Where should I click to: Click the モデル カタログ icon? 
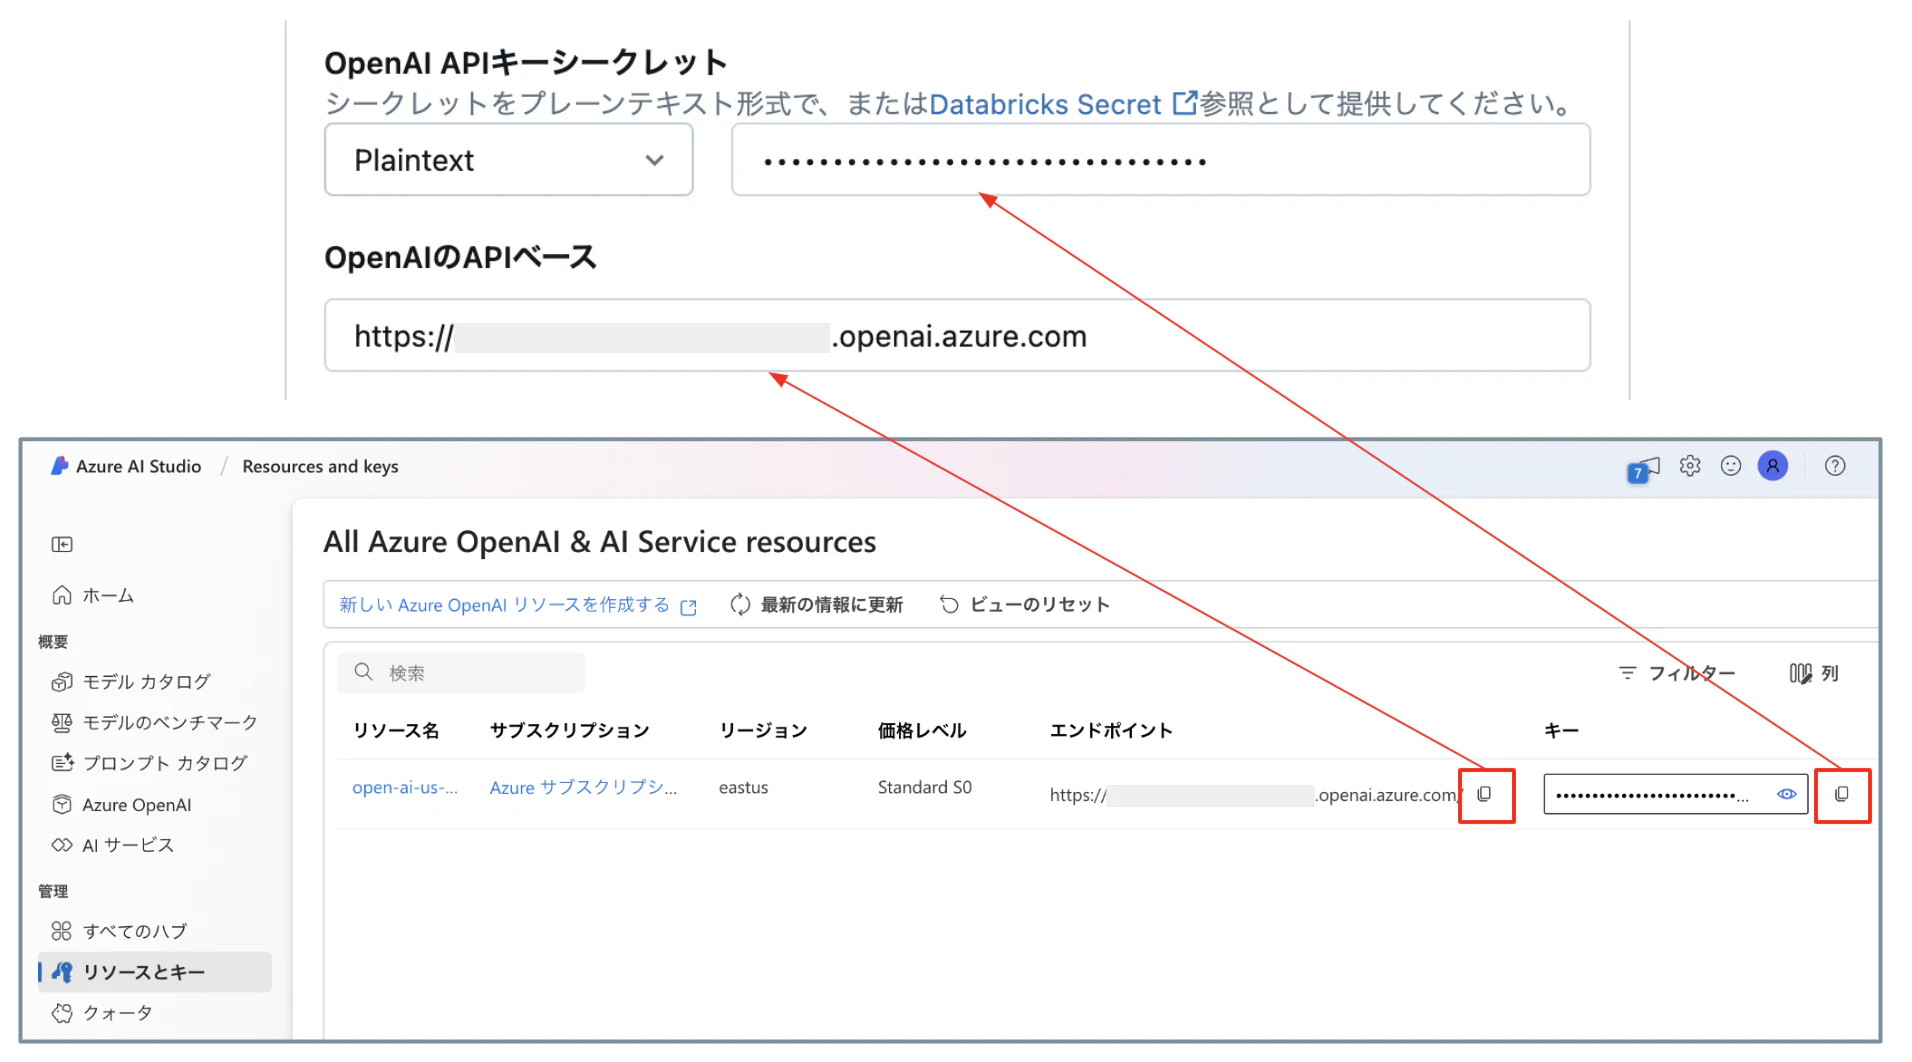(x=62, y=682)
